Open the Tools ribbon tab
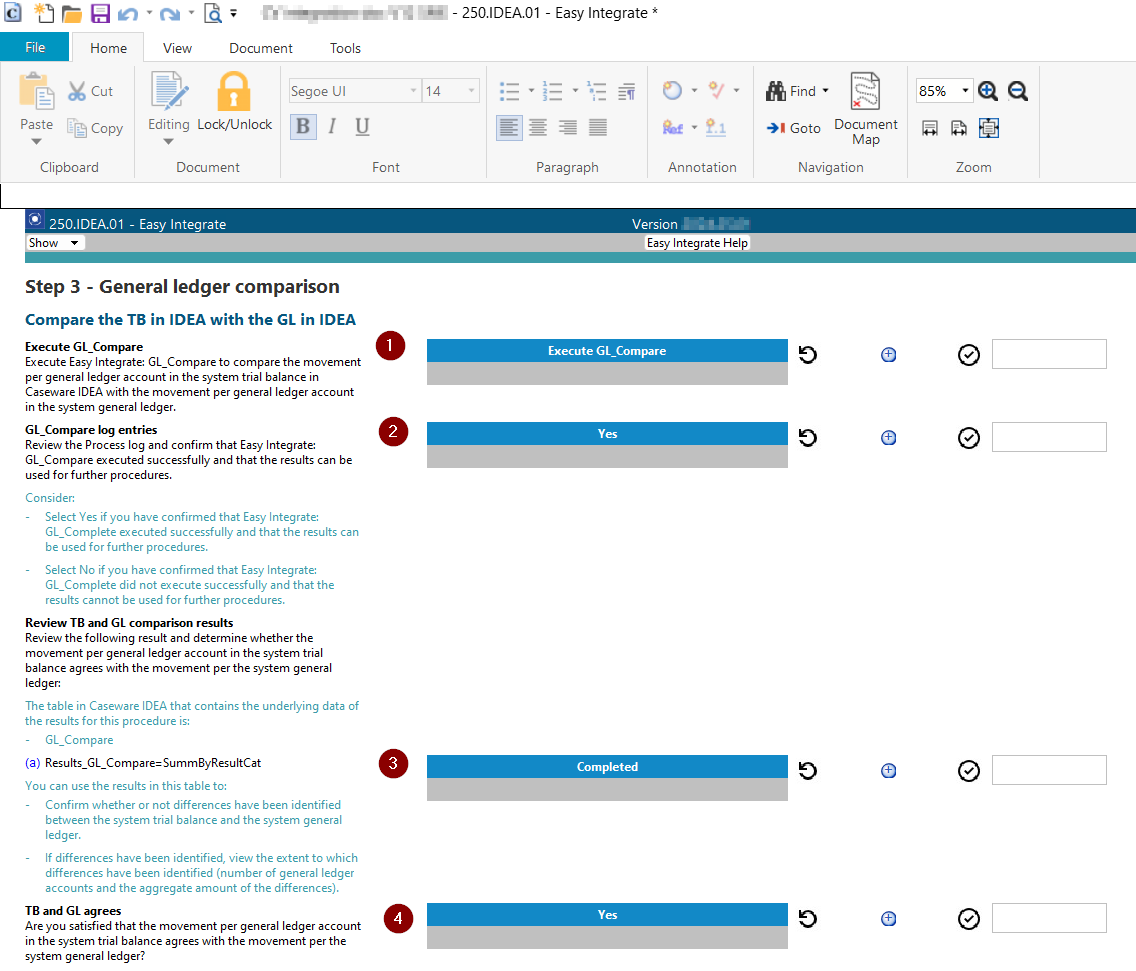Screen dimensions: 1136x971 (x=345, y=48)
